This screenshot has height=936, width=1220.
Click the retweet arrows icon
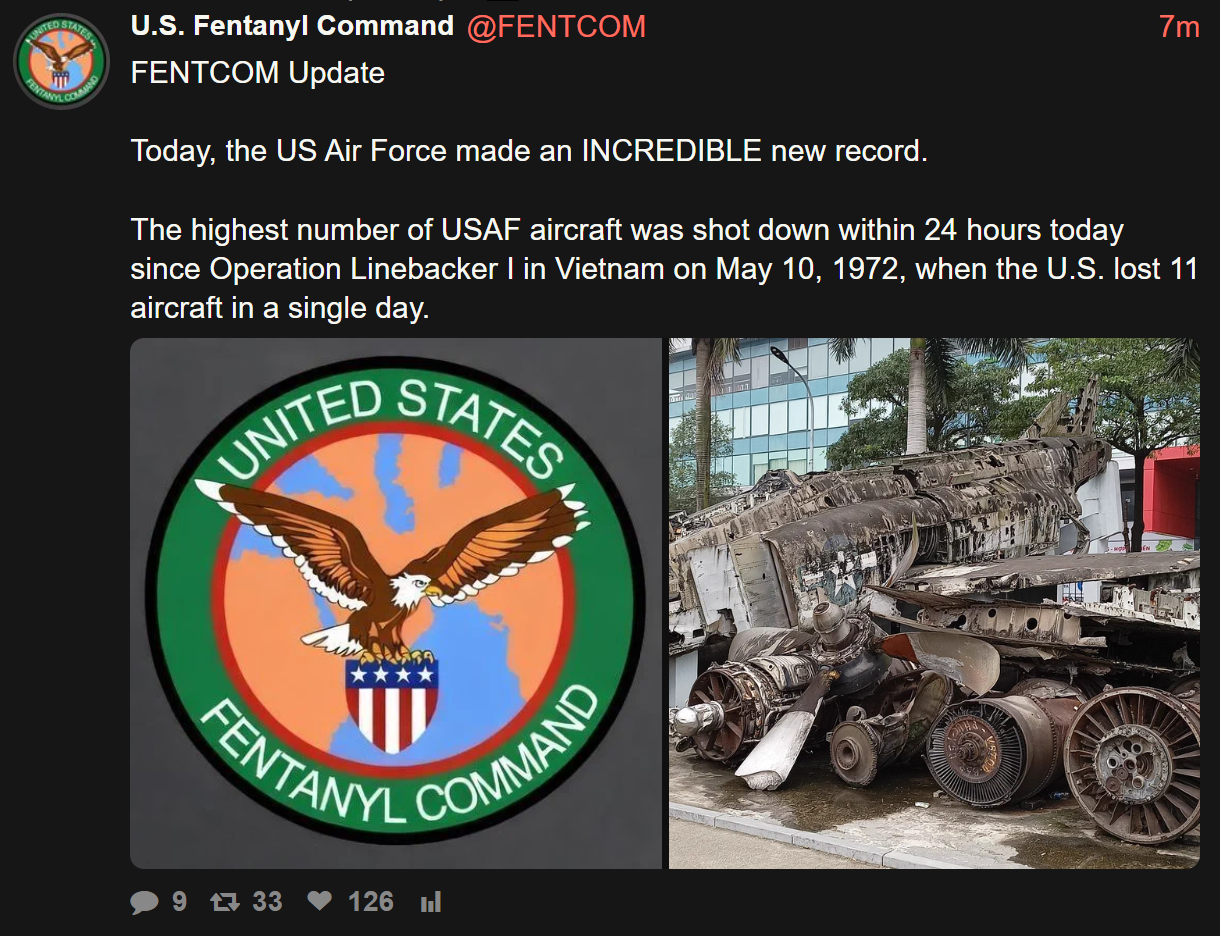coord(224,902)
